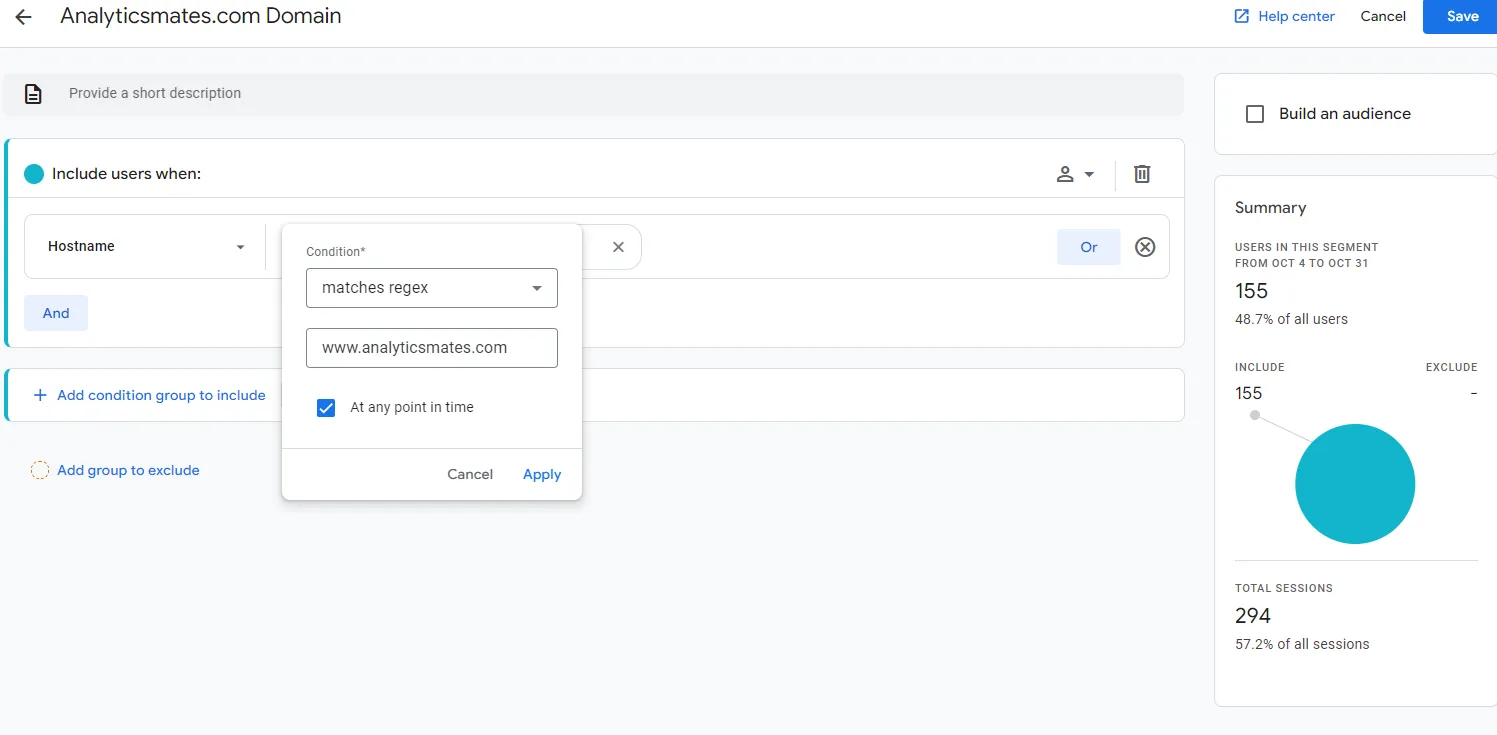Click the teal include indicator circle
Image resolution: width=1497 pixels, height=735 pixels.
coord(34,174)
